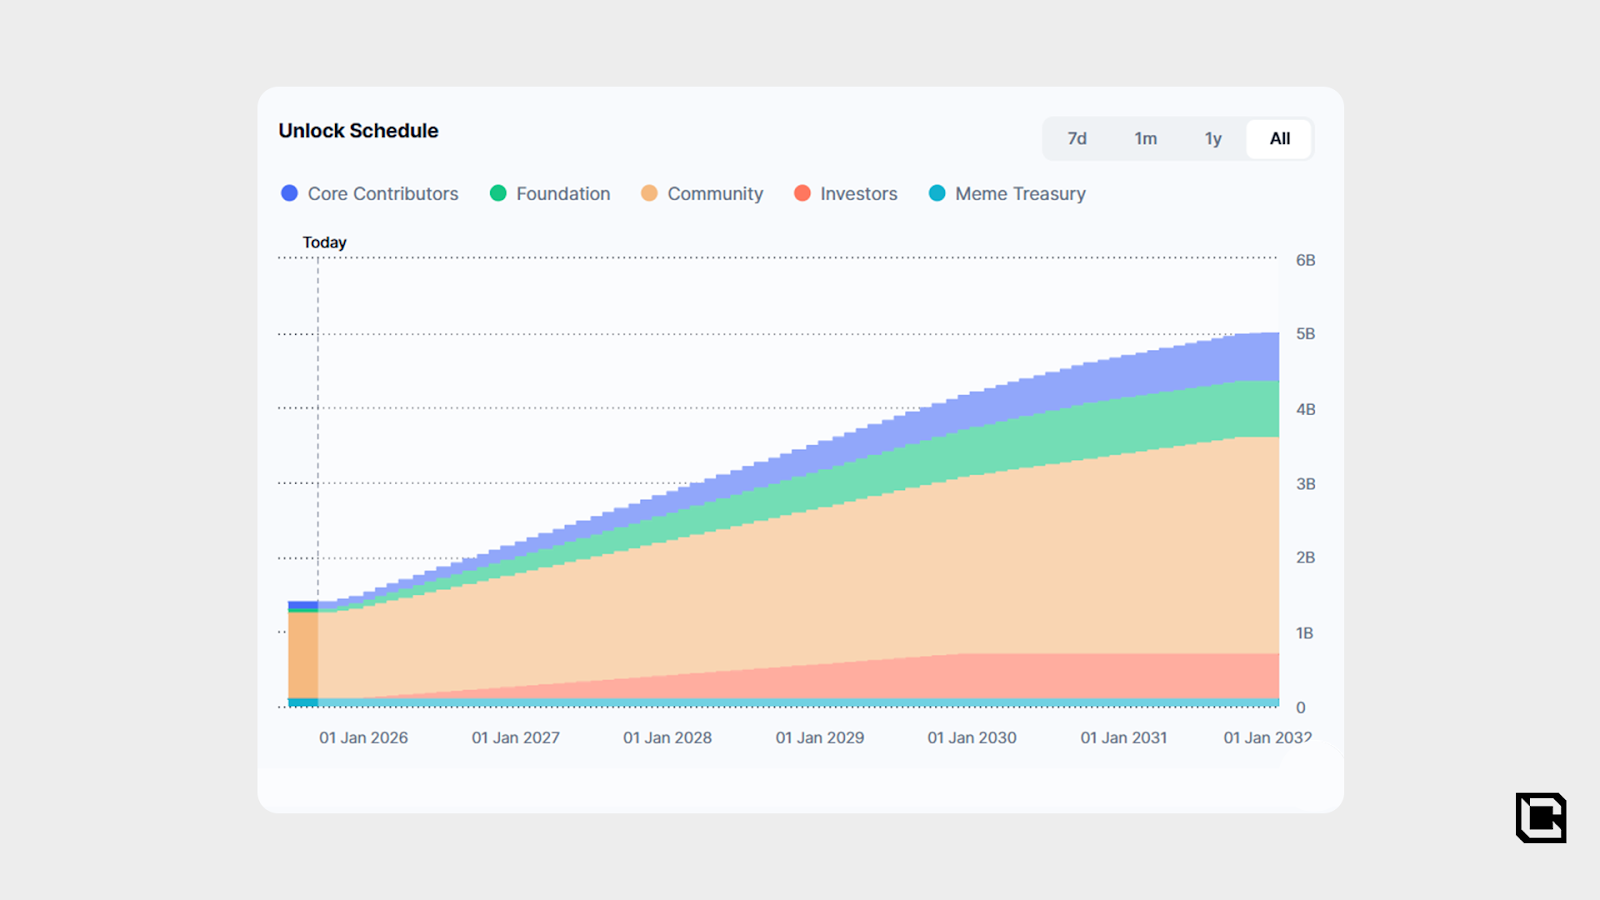Choose the 1y time range tab

coord(1212,139)
